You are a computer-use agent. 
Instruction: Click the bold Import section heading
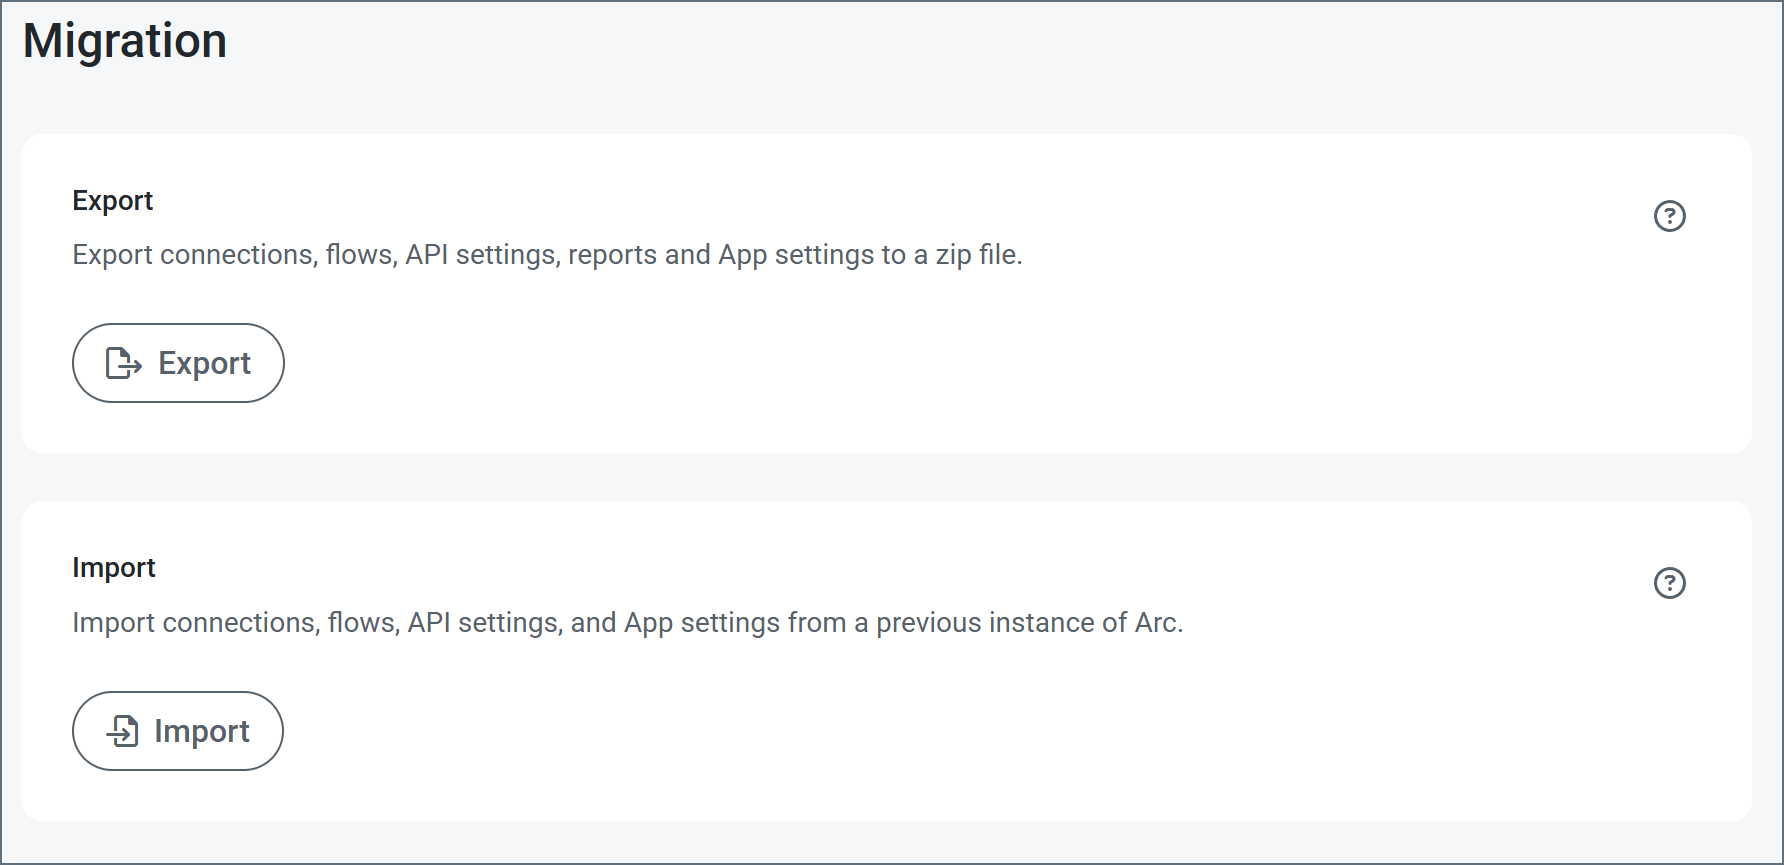[114, 568]
